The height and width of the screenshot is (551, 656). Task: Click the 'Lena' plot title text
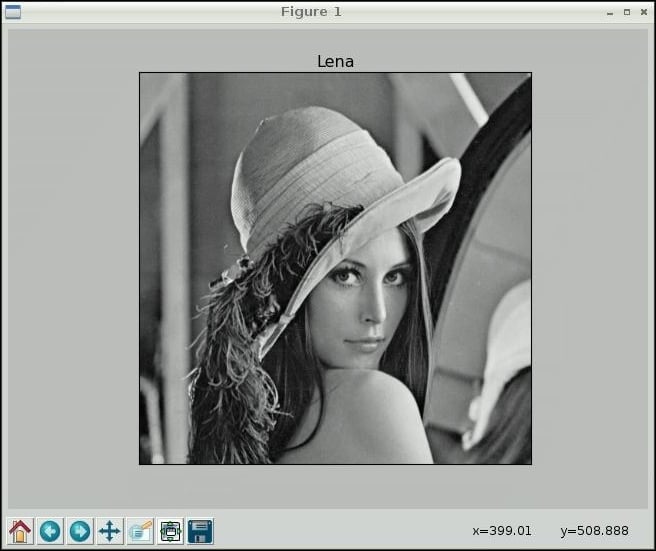tap(336, 62)
